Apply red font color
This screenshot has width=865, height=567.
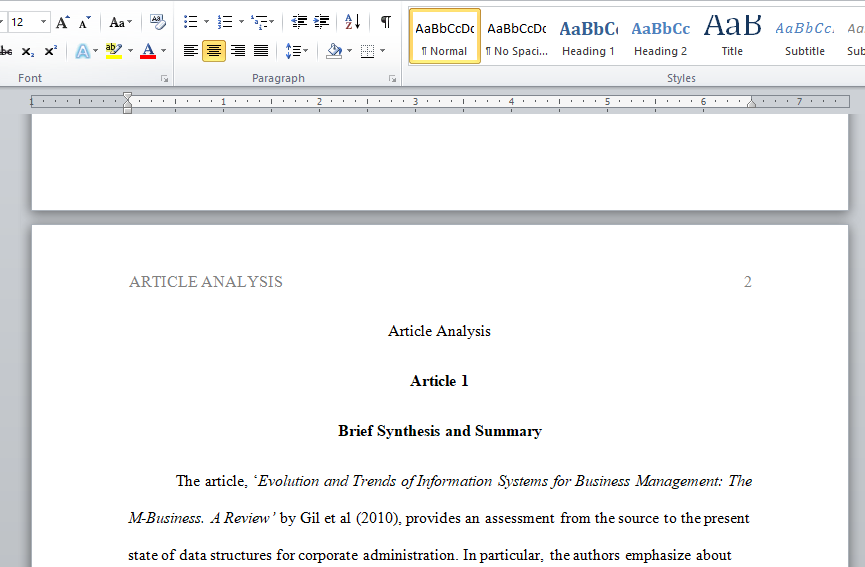[148, 51]
